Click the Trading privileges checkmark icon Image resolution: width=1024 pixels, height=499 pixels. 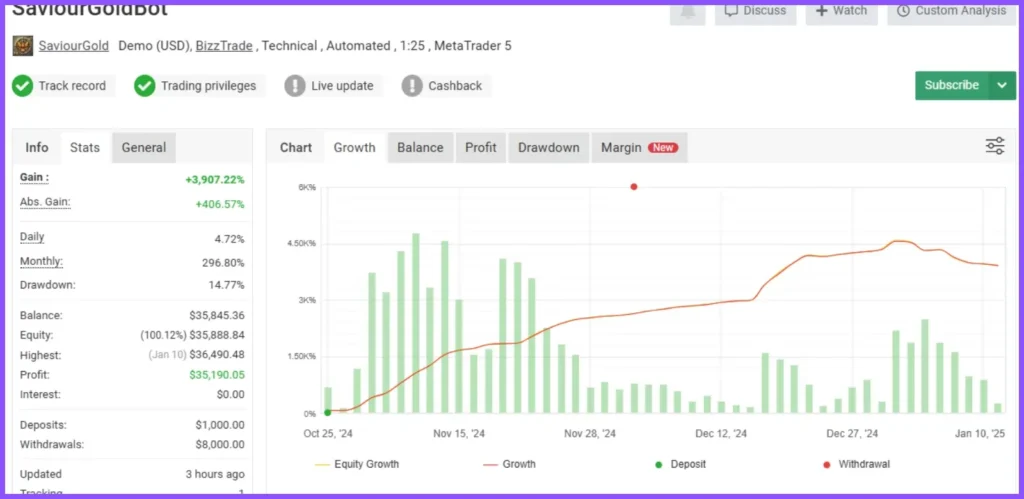coord(145,86)
